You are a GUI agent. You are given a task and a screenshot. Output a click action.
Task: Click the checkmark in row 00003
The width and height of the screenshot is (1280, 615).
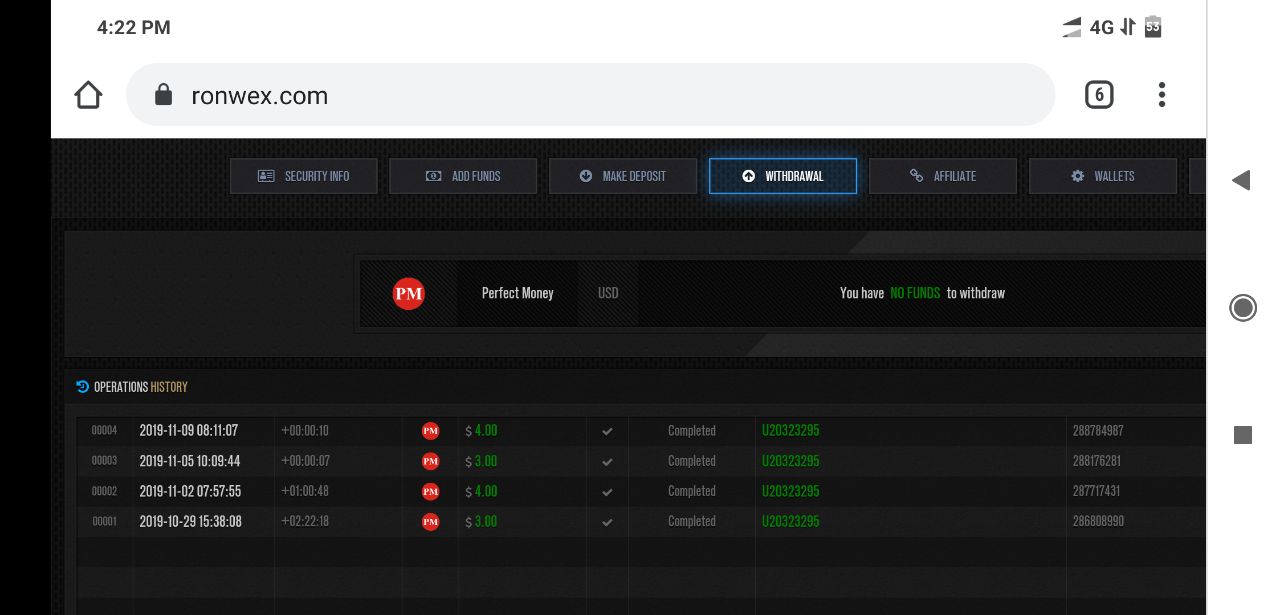click(607, 462)
